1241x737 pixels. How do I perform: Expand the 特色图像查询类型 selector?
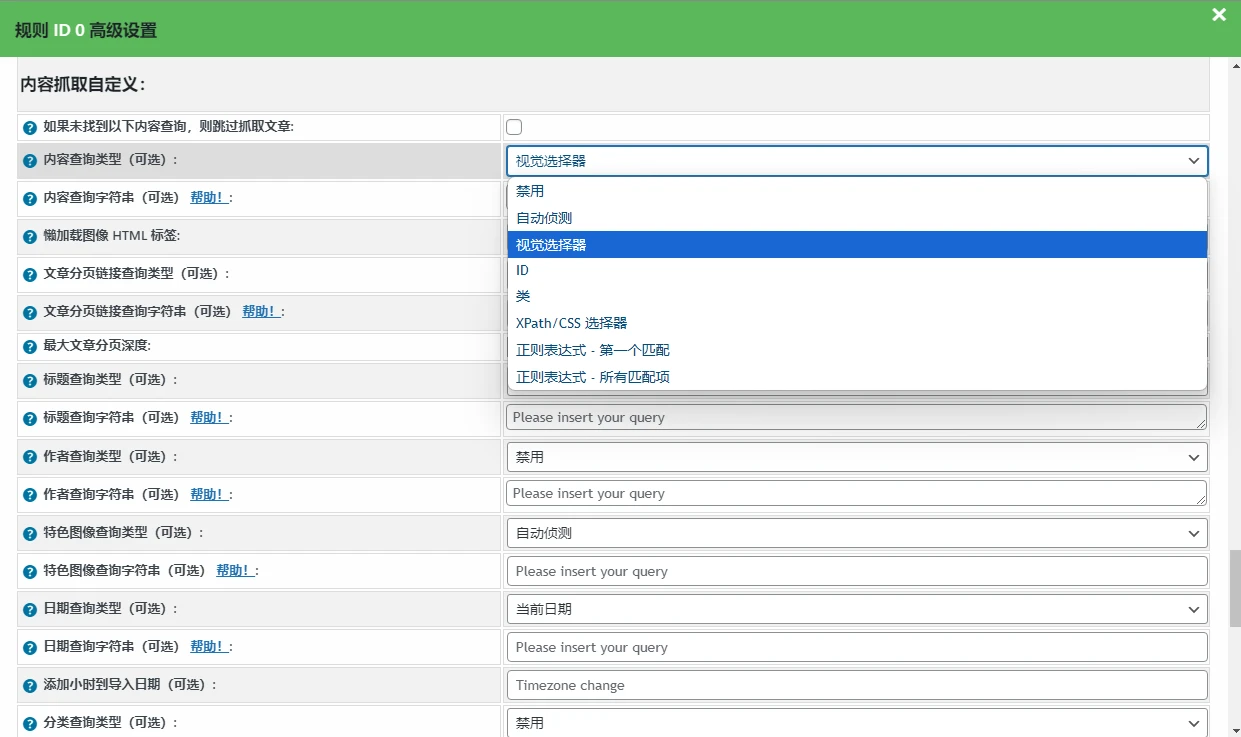(855, 532)
